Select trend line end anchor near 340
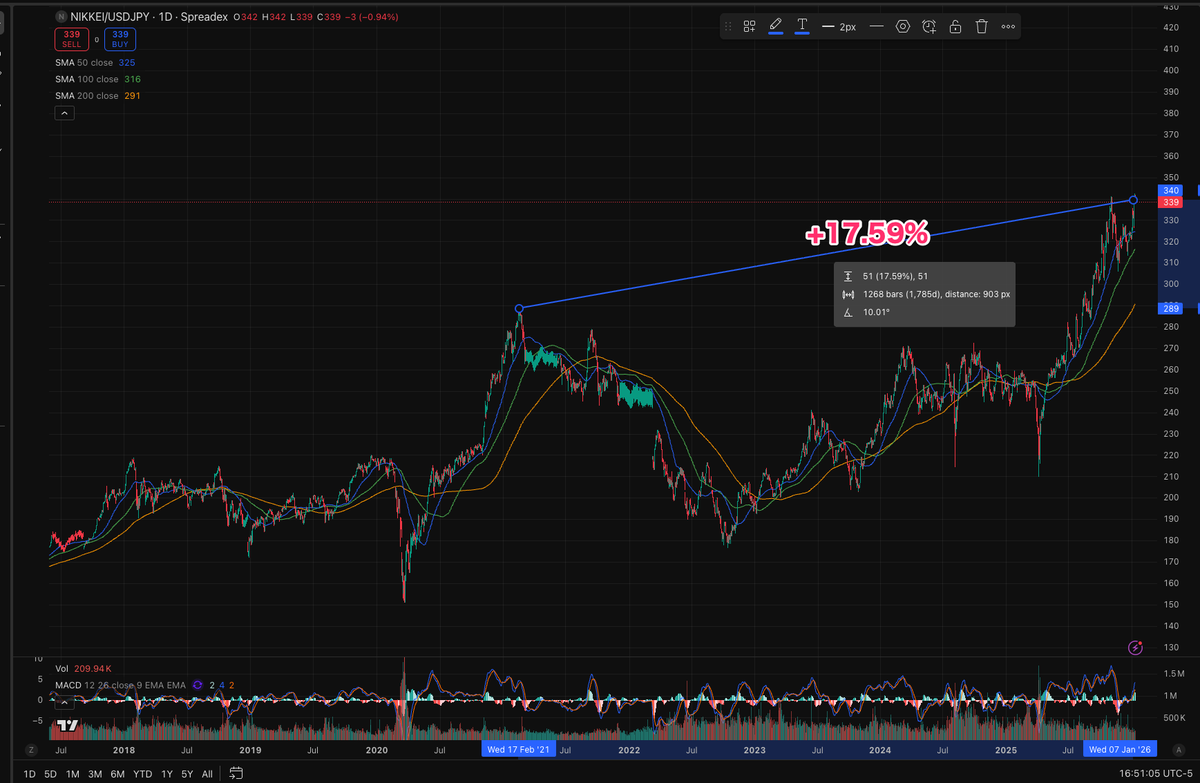 point(1133,200)
